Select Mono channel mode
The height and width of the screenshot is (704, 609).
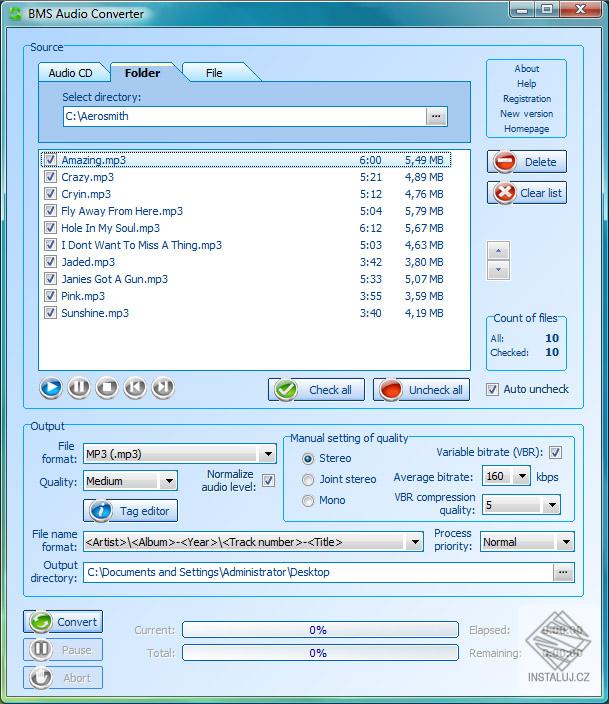(308, 500)
